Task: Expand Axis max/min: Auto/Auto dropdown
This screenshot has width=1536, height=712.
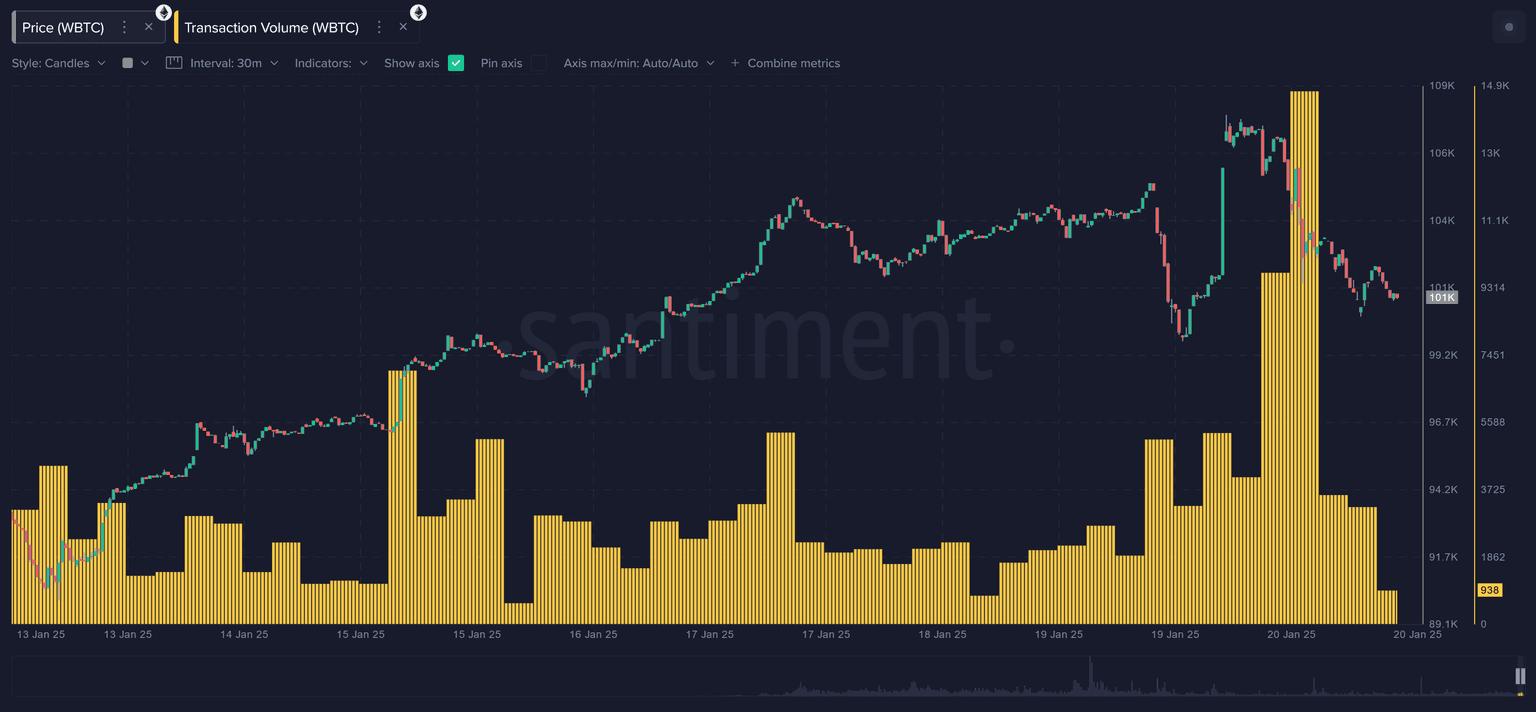Action: tap(638, 63)
